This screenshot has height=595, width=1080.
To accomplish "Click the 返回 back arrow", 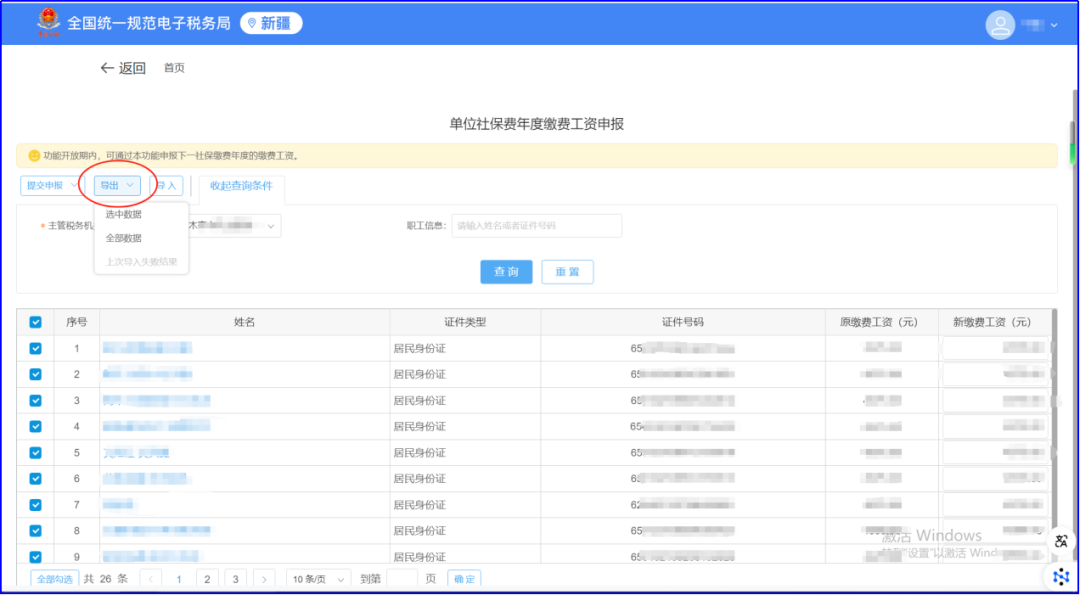I will 107,67.
